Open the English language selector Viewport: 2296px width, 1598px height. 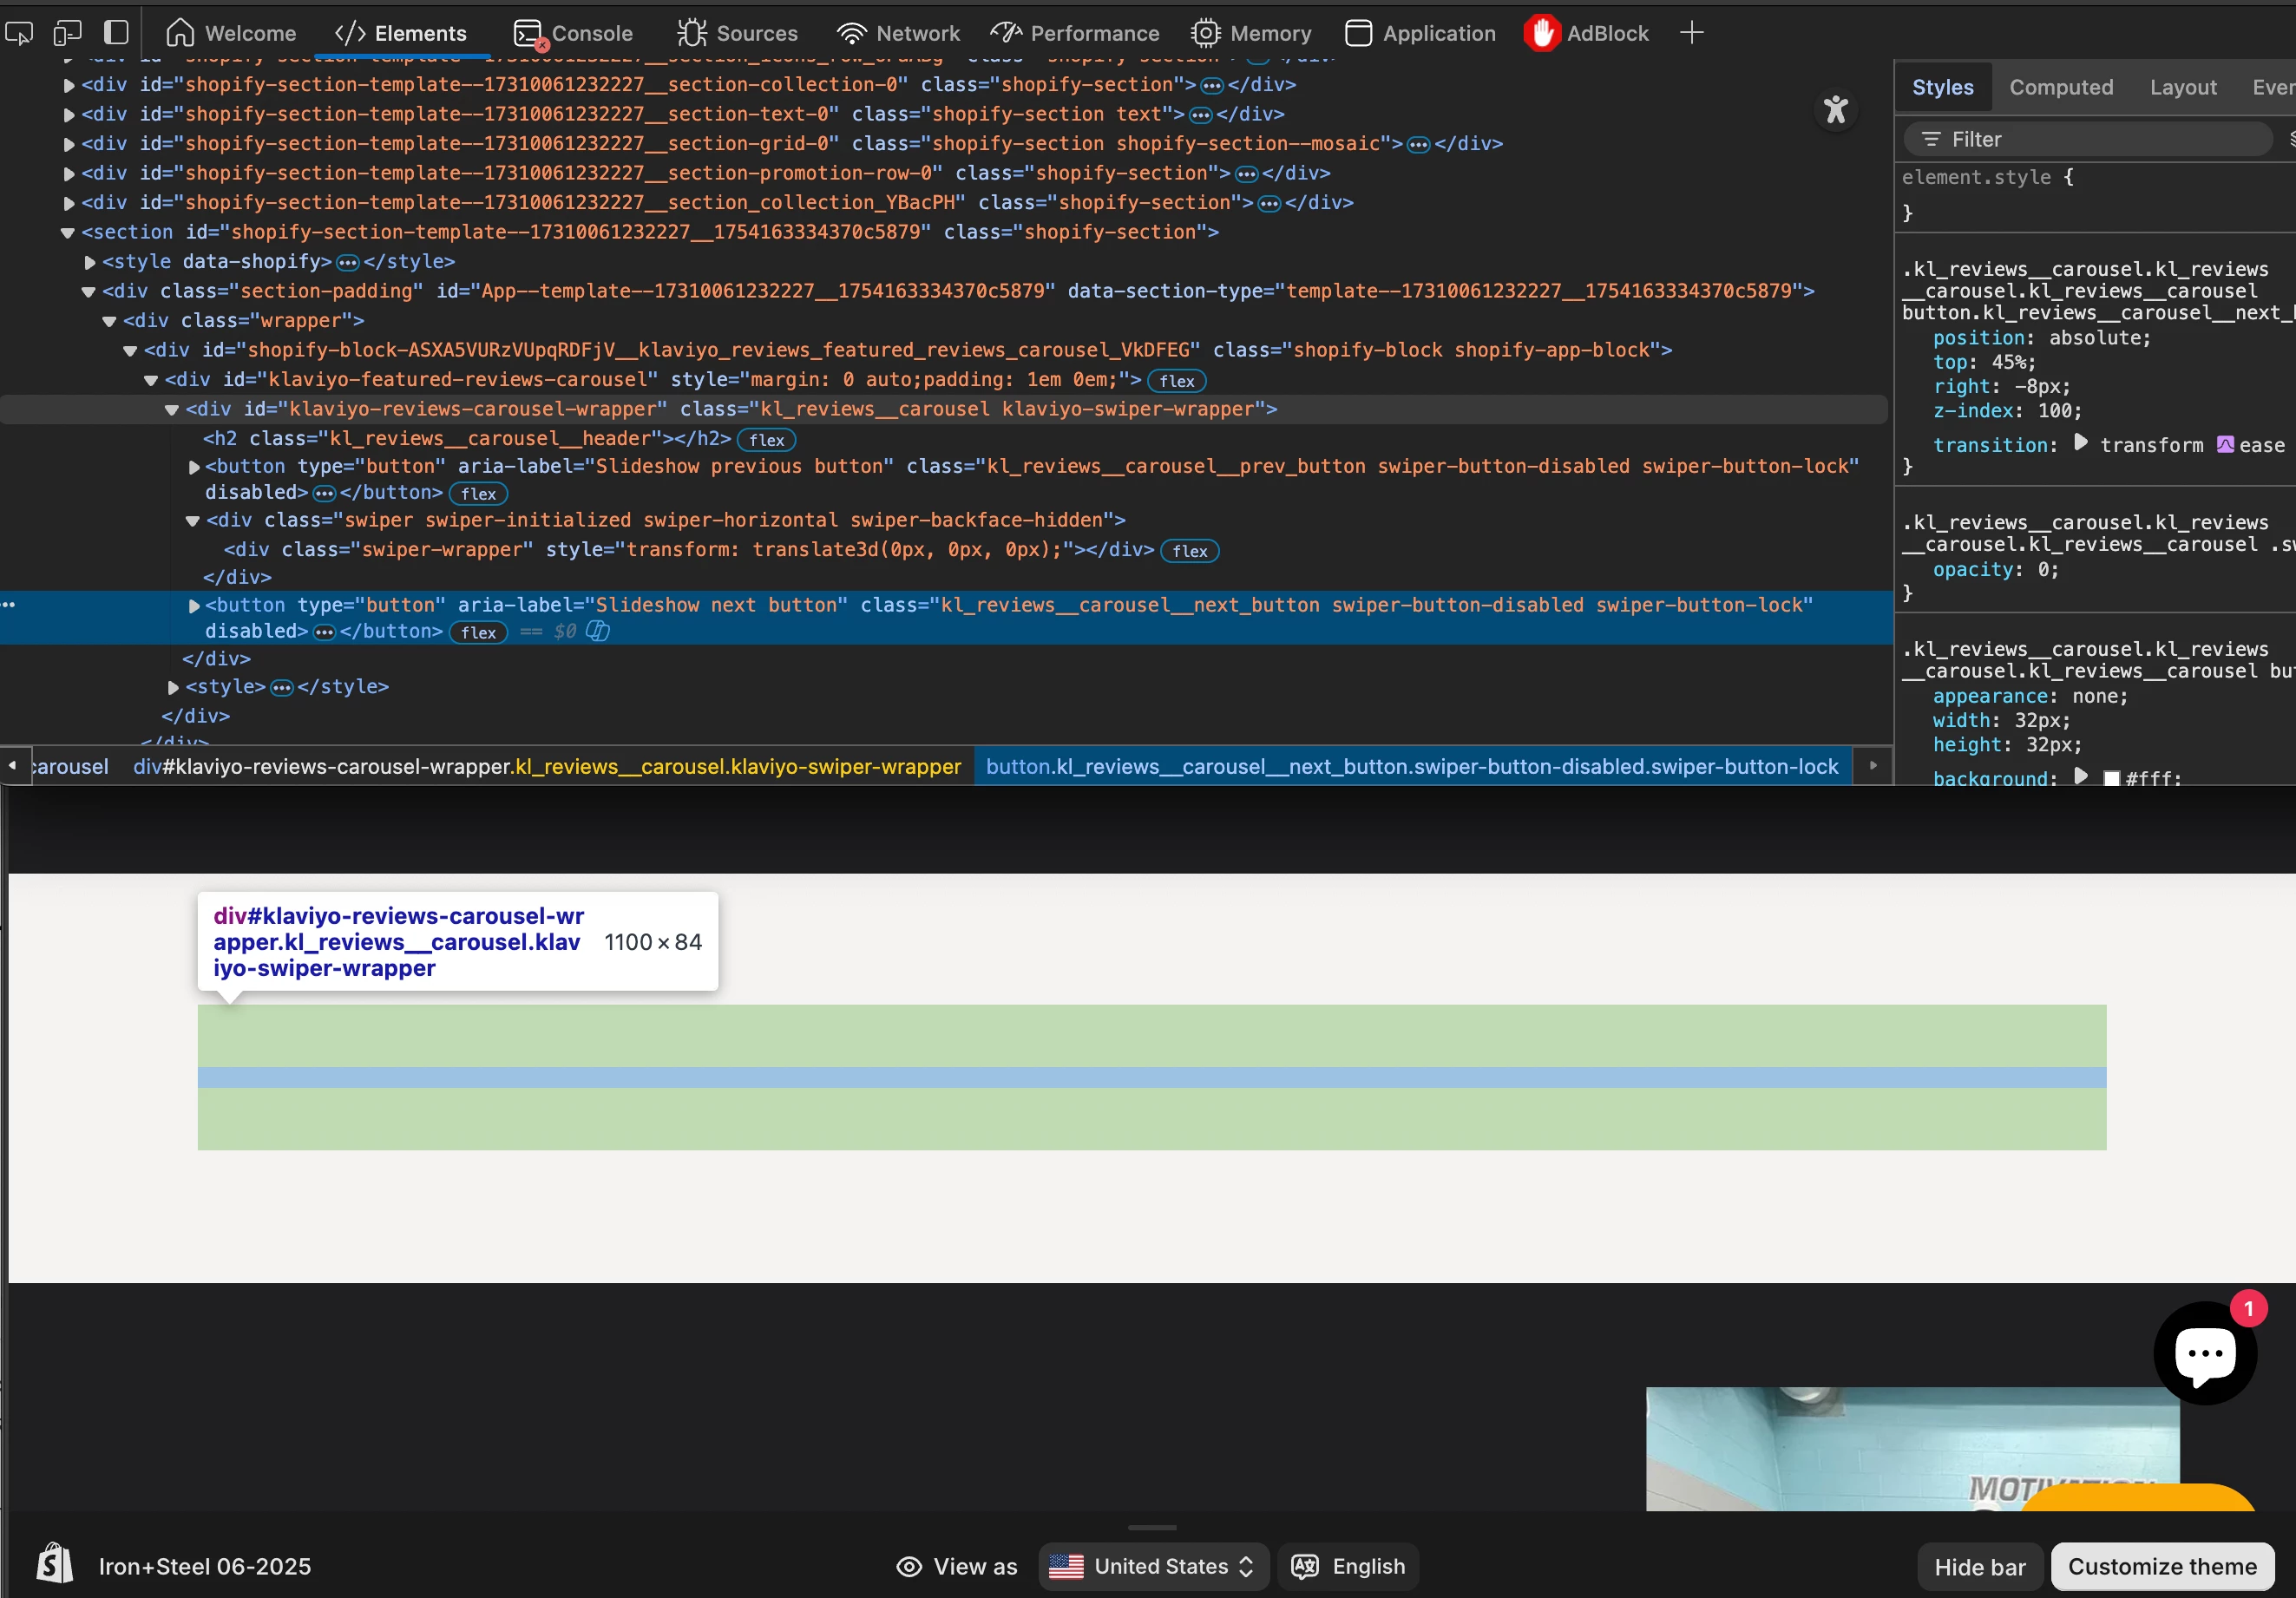pyautogui.click(x=1348, y=1567)
